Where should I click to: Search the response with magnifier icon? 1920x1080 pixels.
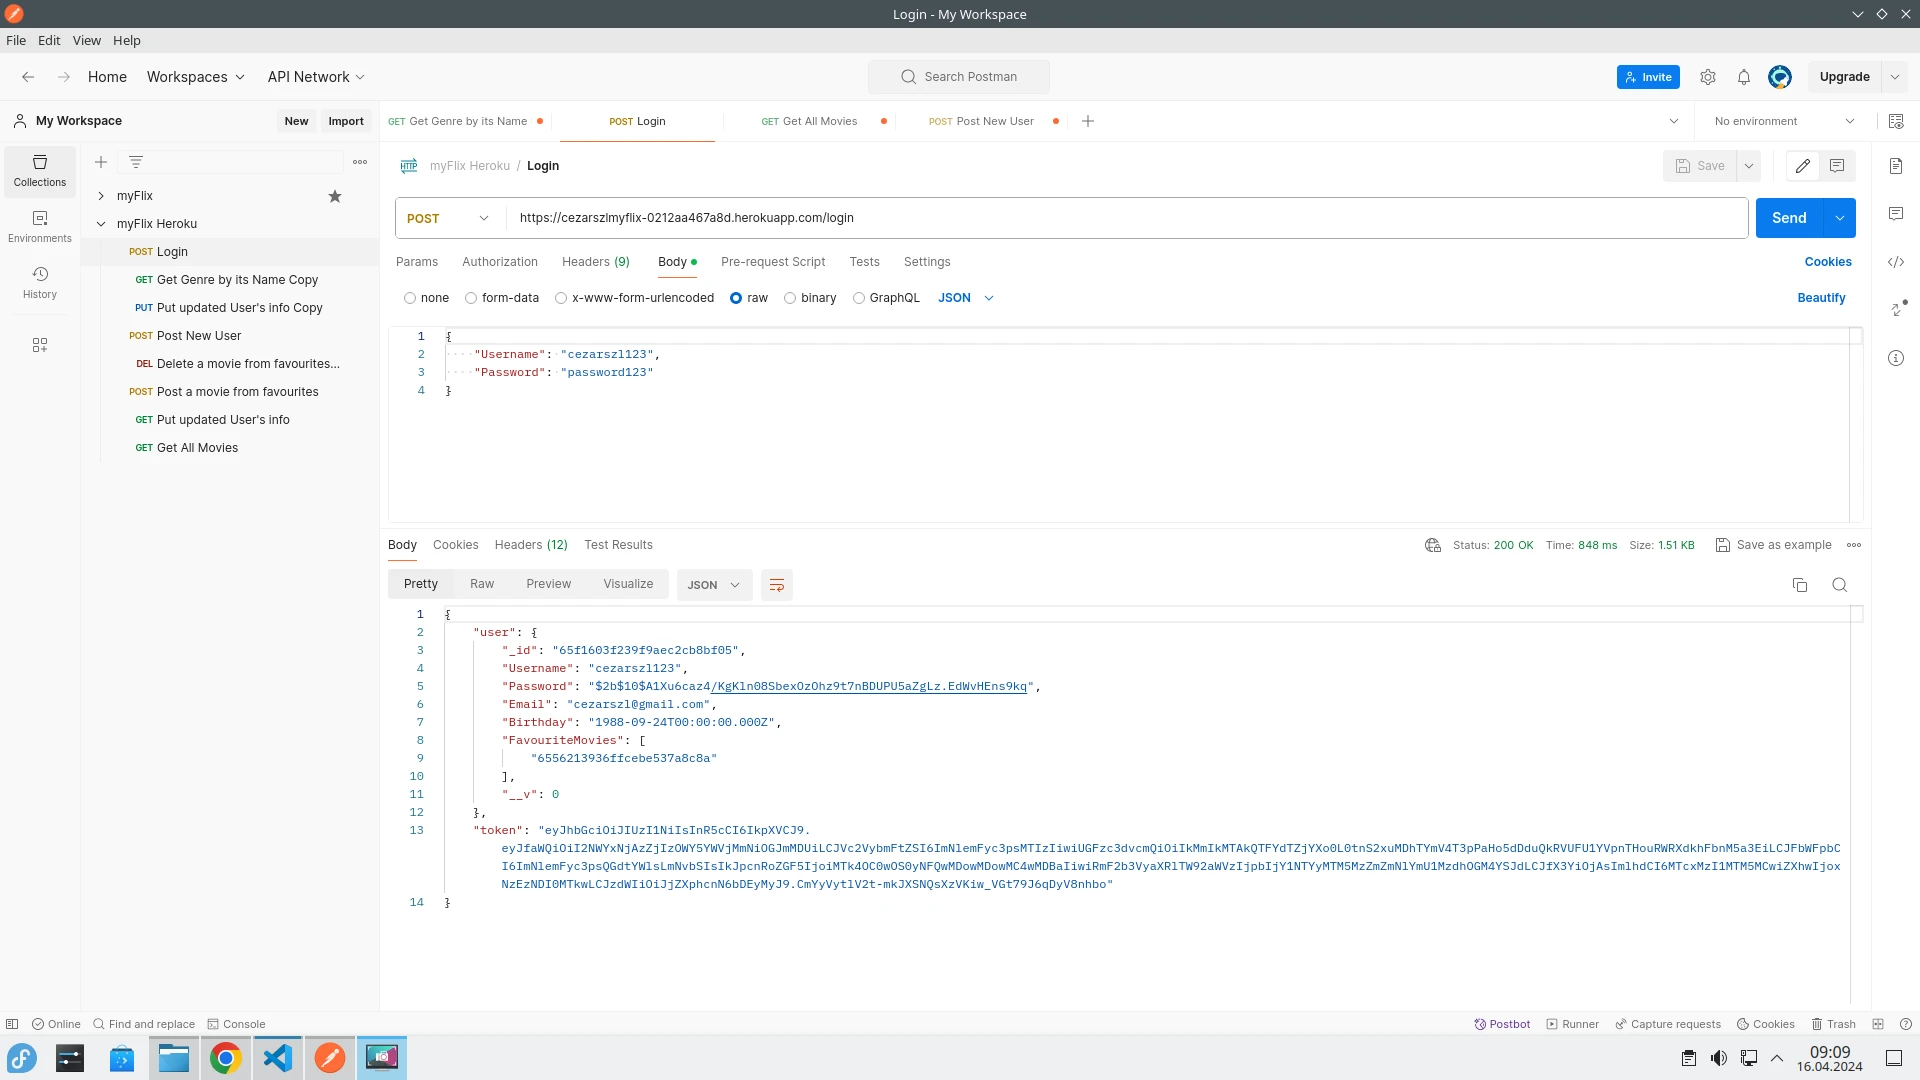pos(1840,585)
